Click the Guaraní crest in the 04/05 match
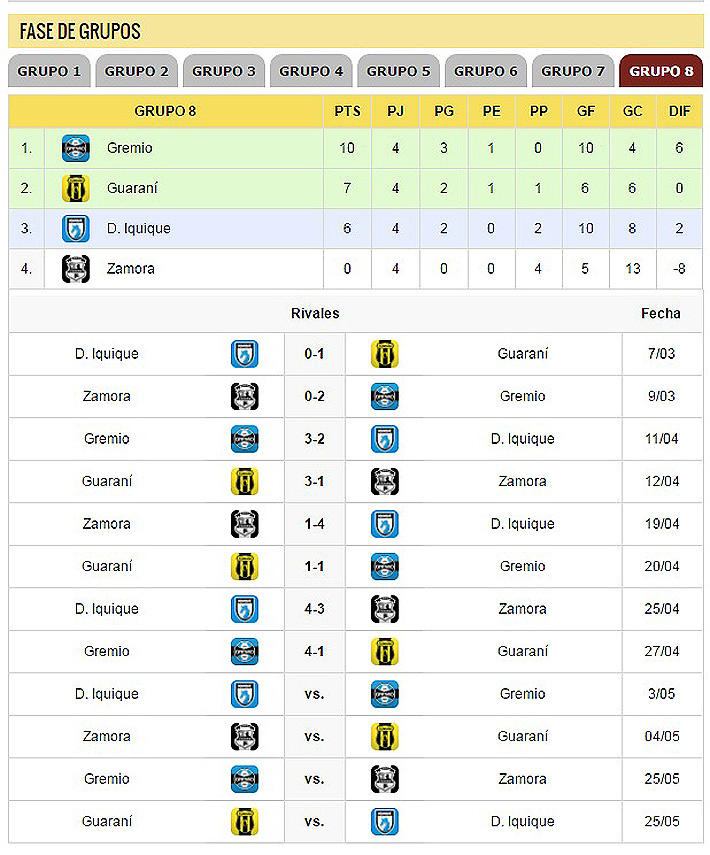Image resolution: width=710 pixels, height=855 pixels. (x=385, y=736)
